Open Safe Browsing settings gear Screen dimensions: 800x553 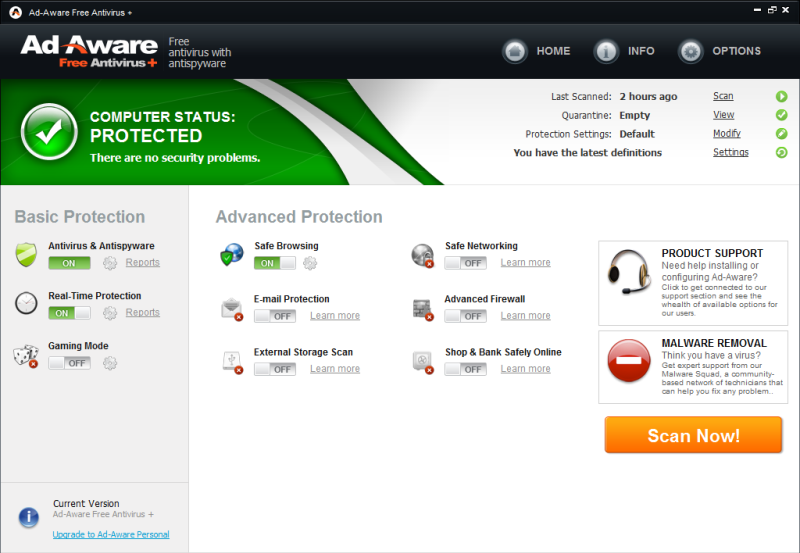coord(310,263)
